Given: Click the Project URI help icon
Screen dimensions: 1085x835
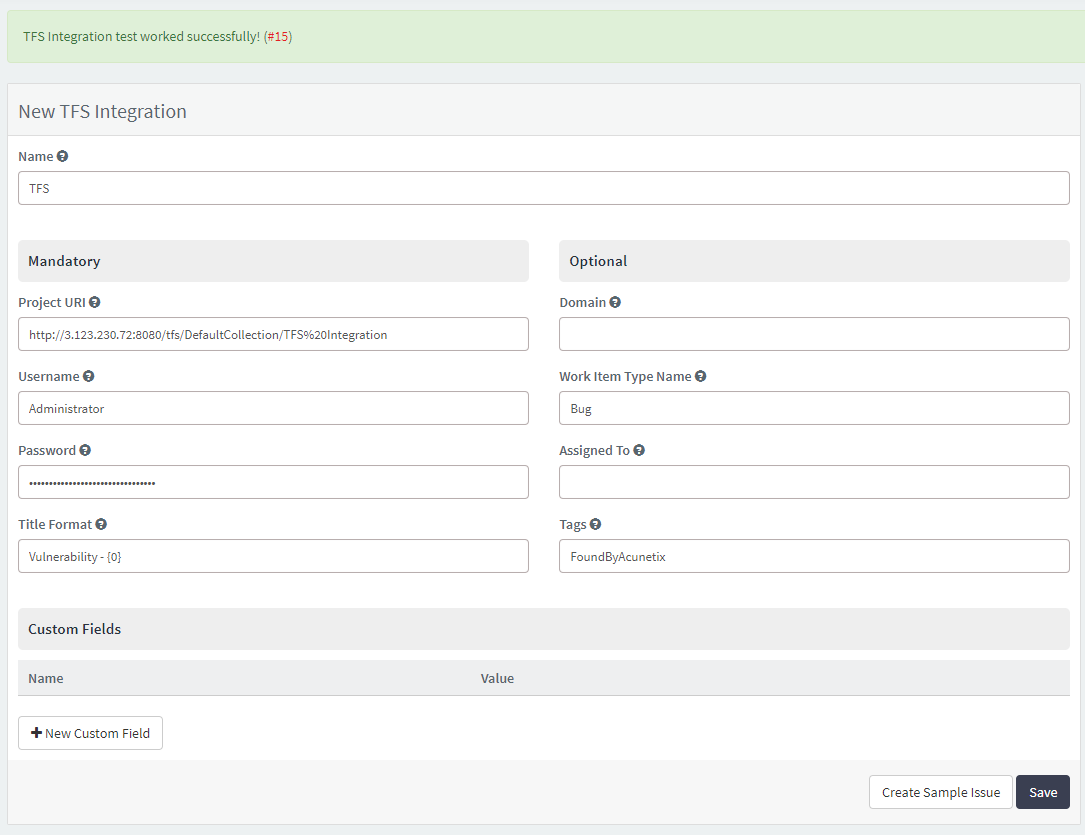Looking at the screenshot, I should coord(95,302).
